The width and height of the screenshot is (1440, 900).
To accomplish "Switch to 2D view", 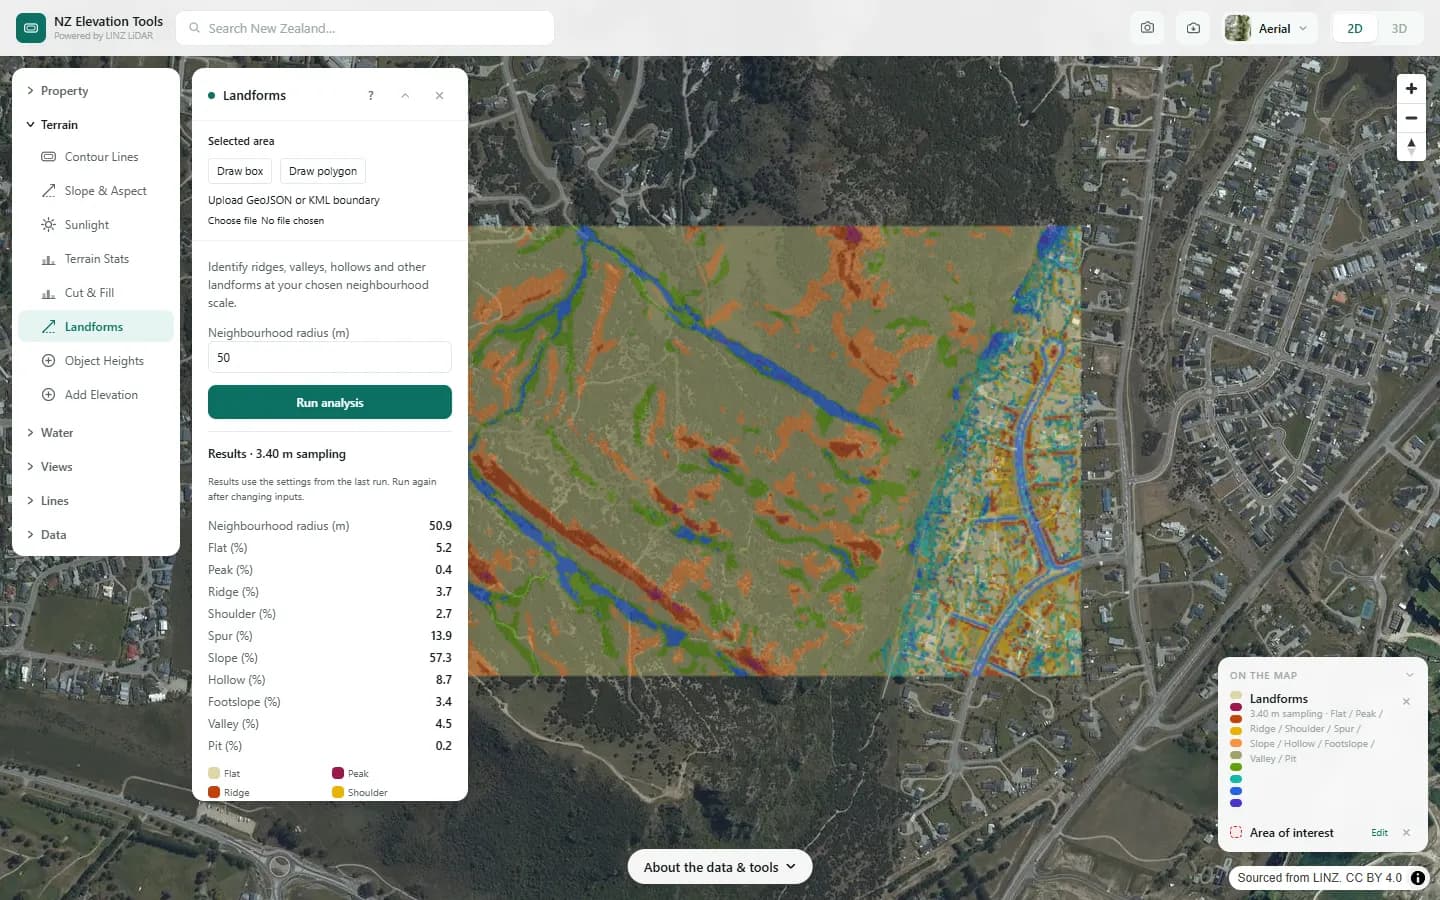I will [1355, 28].
